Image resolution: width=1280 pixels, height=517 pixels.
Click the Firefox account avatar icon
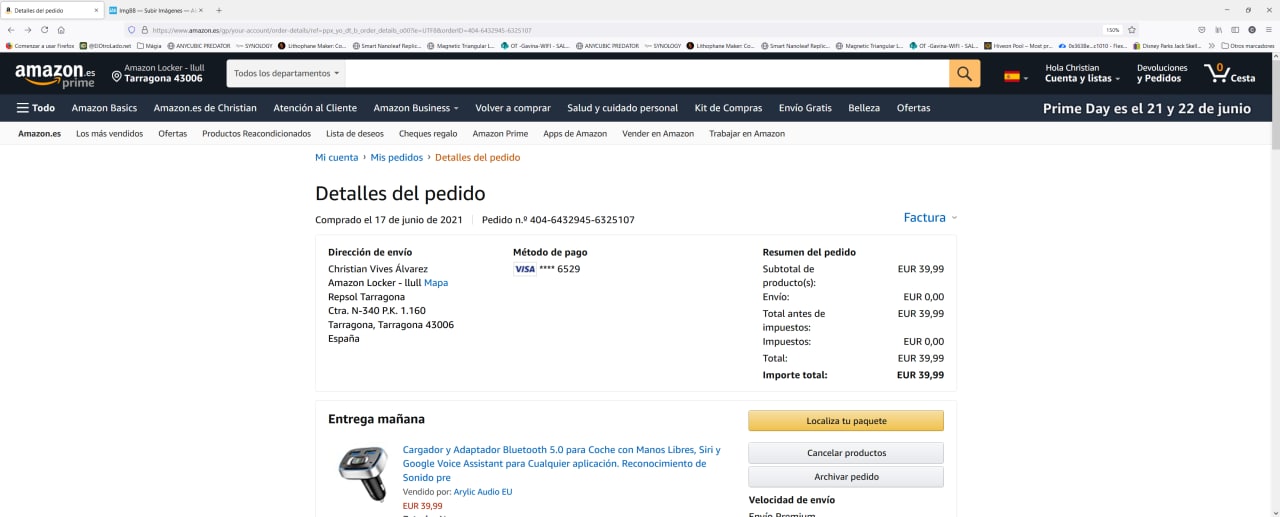[1252, 30]
